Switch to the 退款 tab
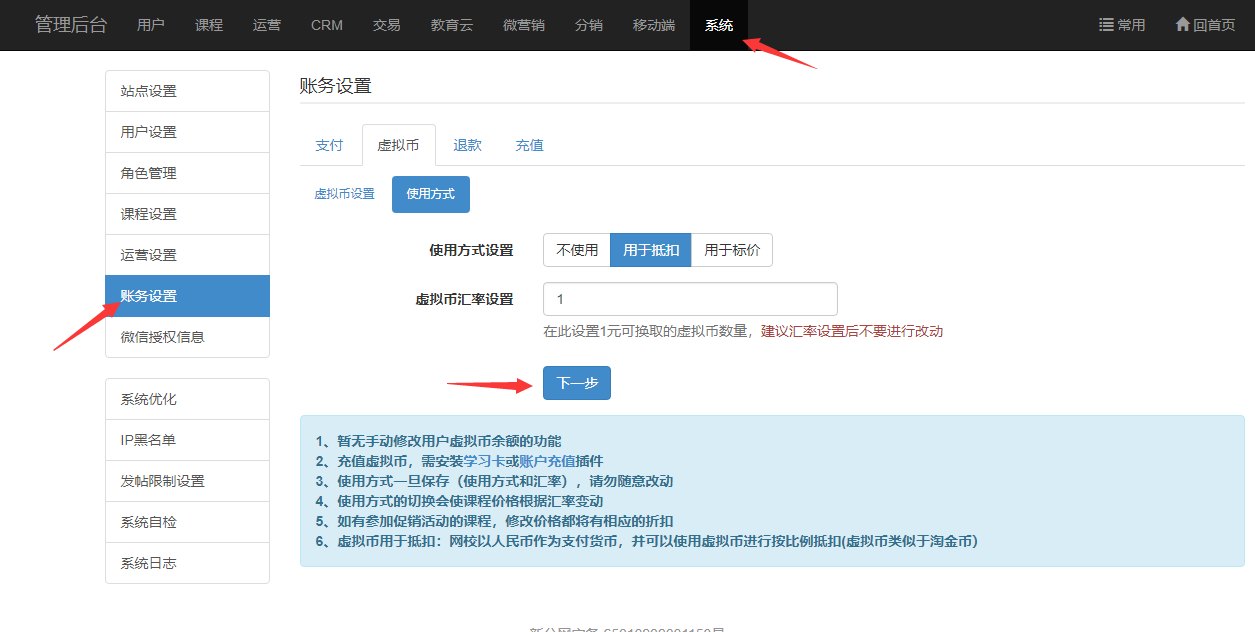 pyautogui.click(x=467, y=145)
